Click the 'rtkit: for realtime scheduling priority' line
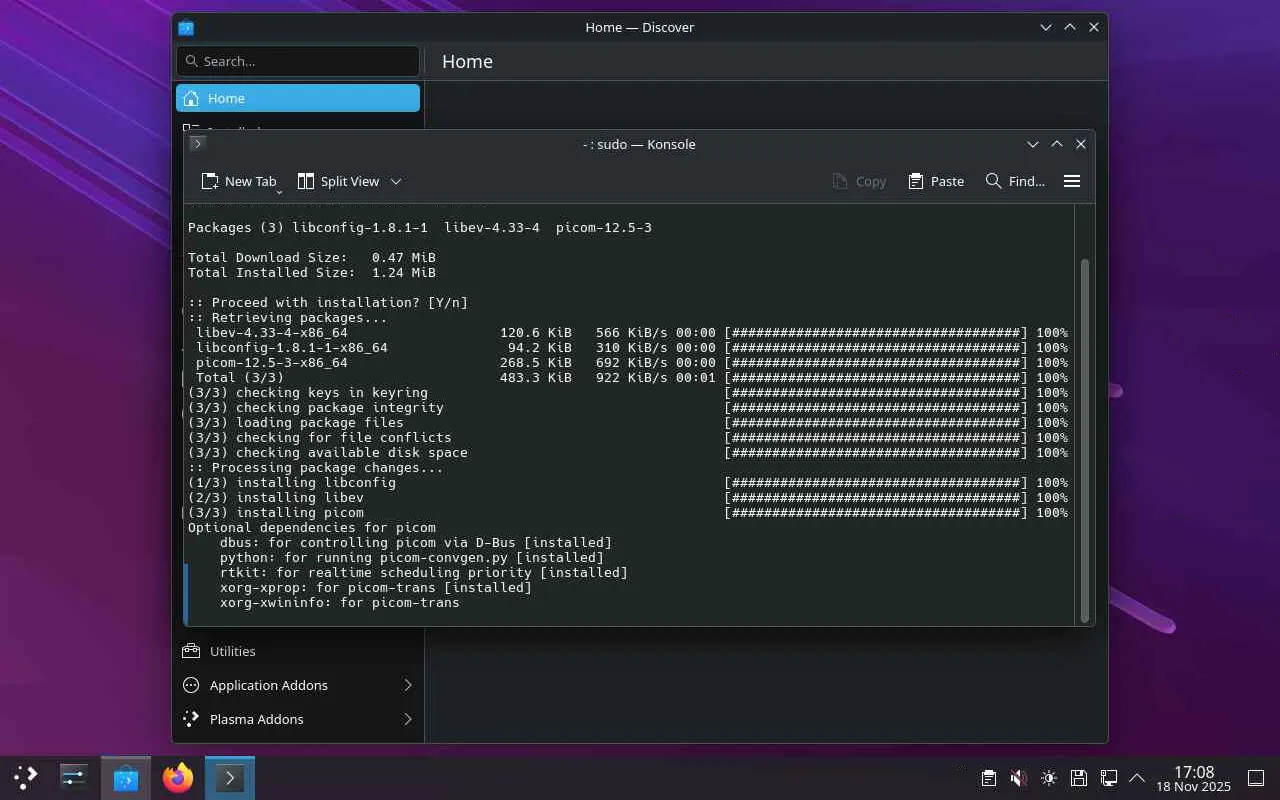1280x800 pixels. [x=424, y=573]
